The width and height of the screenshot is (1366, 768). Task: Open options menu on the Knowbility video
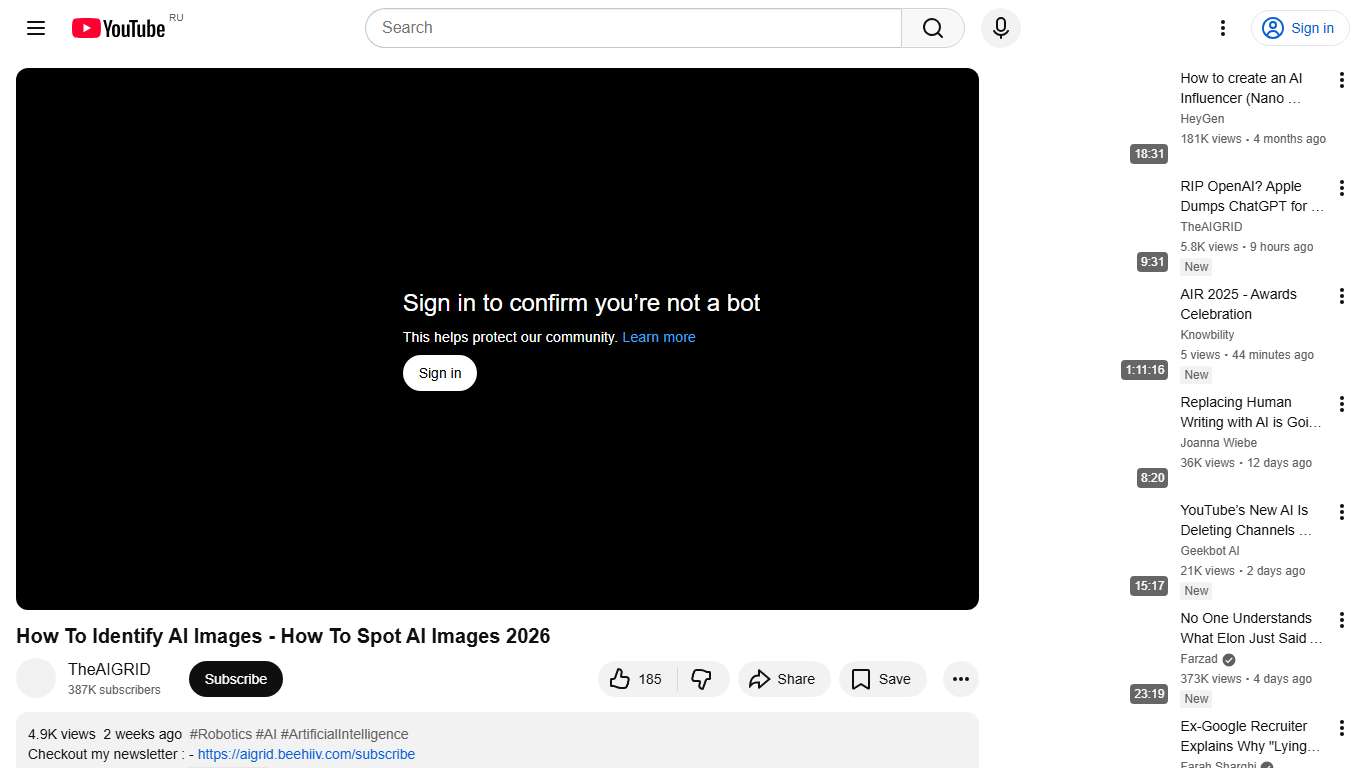click(x=1342, y=295)
